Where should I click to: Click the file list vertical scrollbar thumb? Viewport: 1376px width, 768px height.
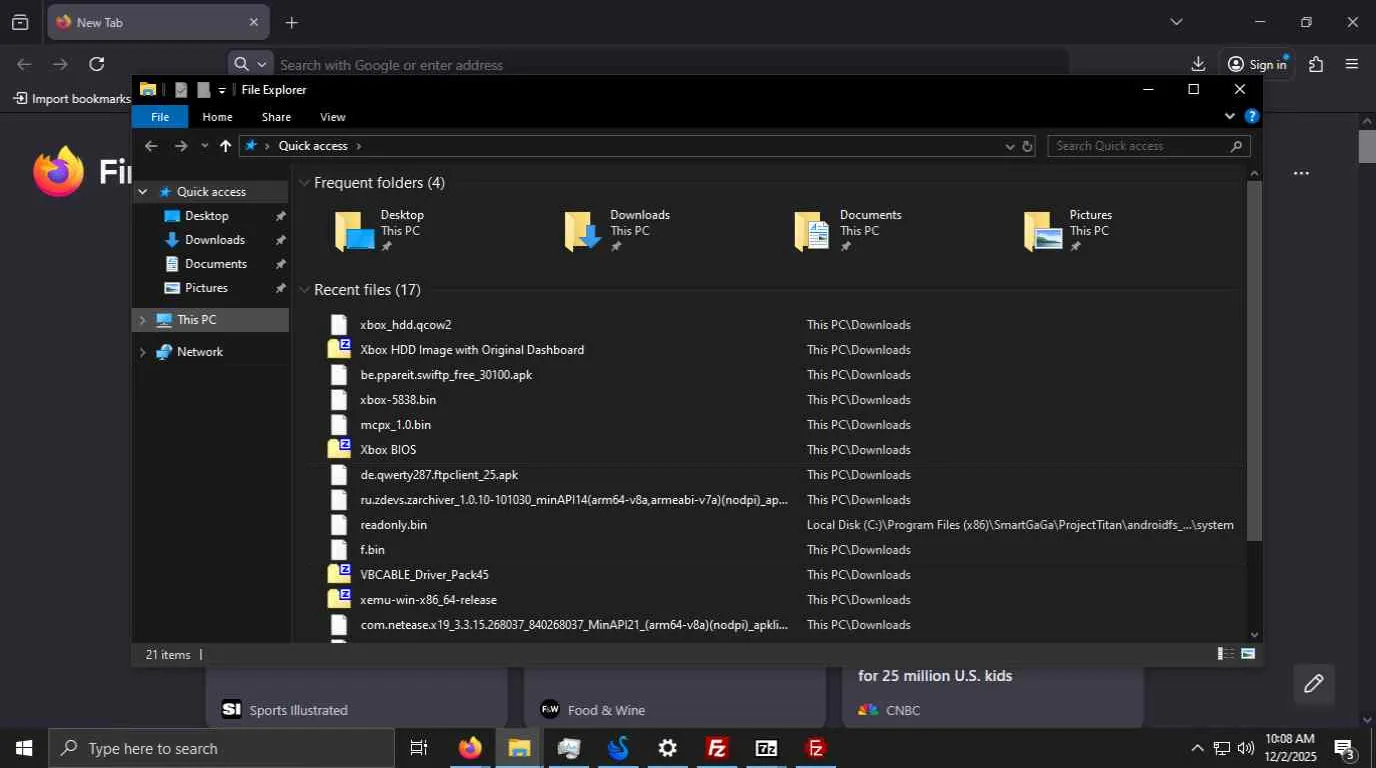[x=1254, y=360]
